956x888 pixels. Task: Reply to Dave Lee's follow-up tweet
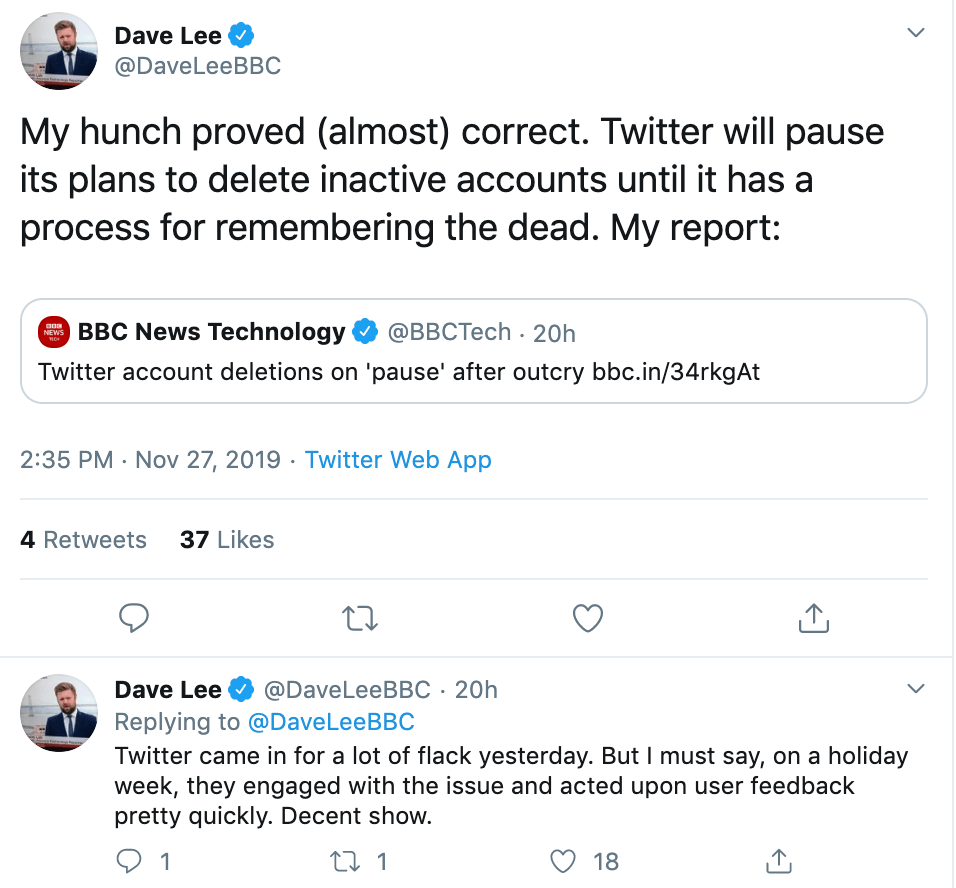tap(131, 860)
